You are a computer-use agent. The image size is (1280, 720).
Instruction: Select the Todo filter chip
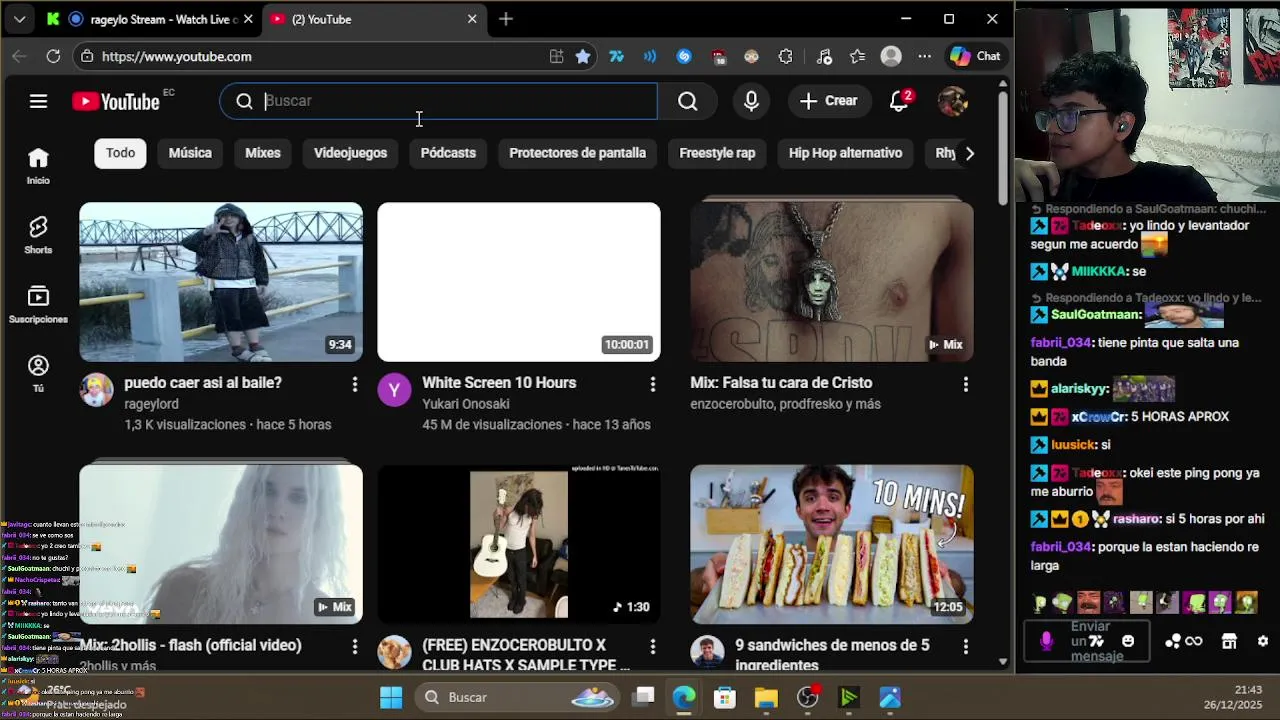(120, 153)
